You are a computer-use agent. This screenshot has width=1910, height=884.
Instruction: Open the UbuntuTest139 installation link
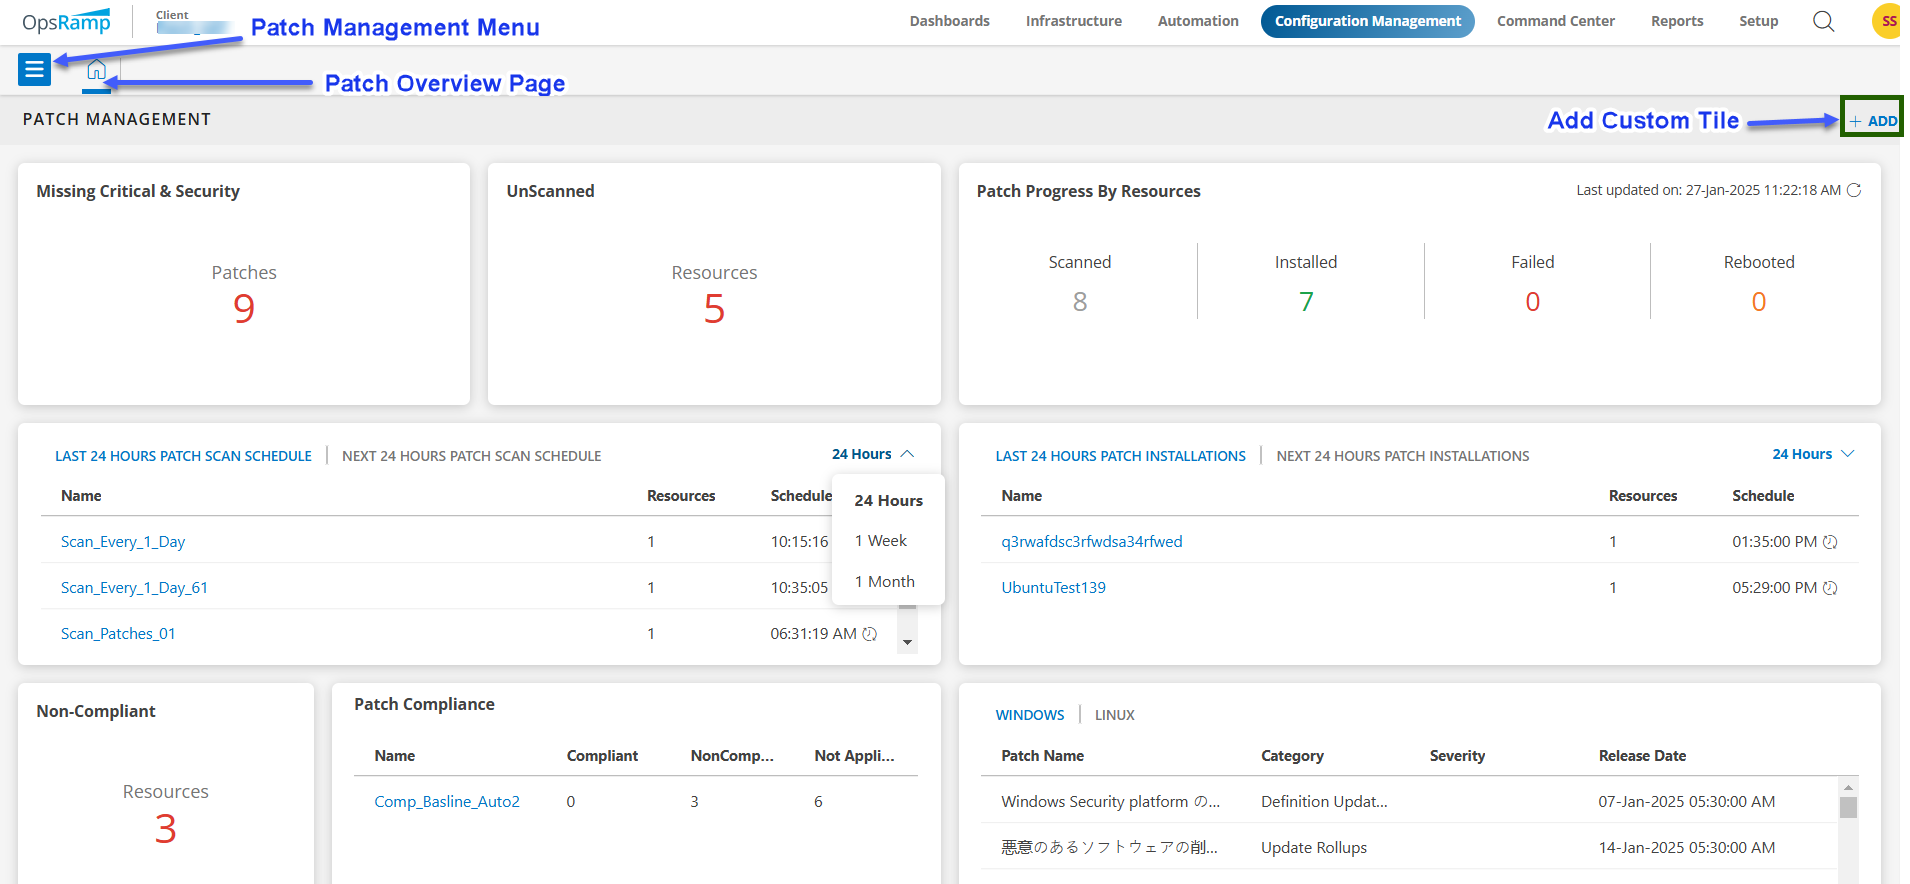point(1053,588)
